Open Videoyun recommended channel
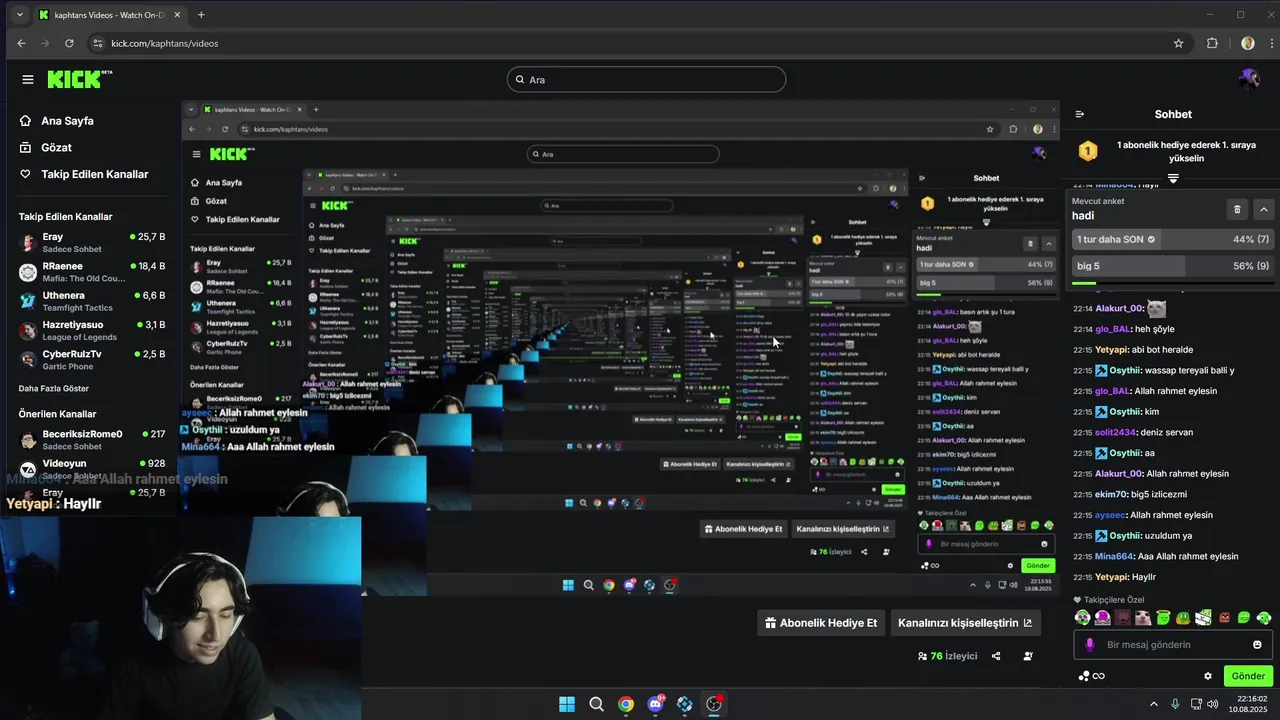The height and width of the screenshot is (720, 1280). pyautogui.click(x=92, y=469)
